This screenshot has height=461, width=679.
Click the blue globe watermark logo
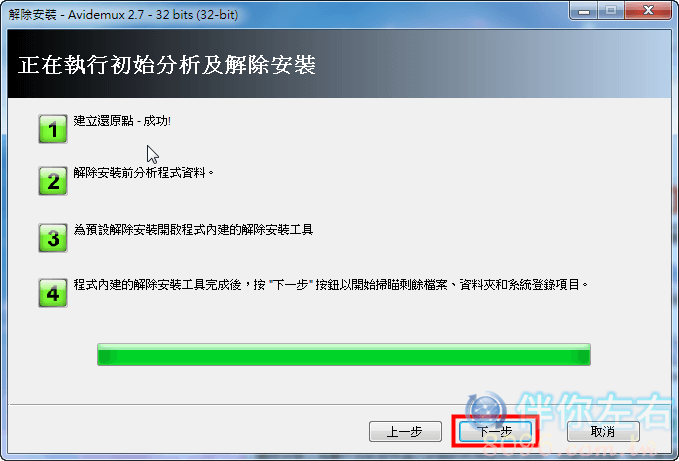(x=486, y=409)
